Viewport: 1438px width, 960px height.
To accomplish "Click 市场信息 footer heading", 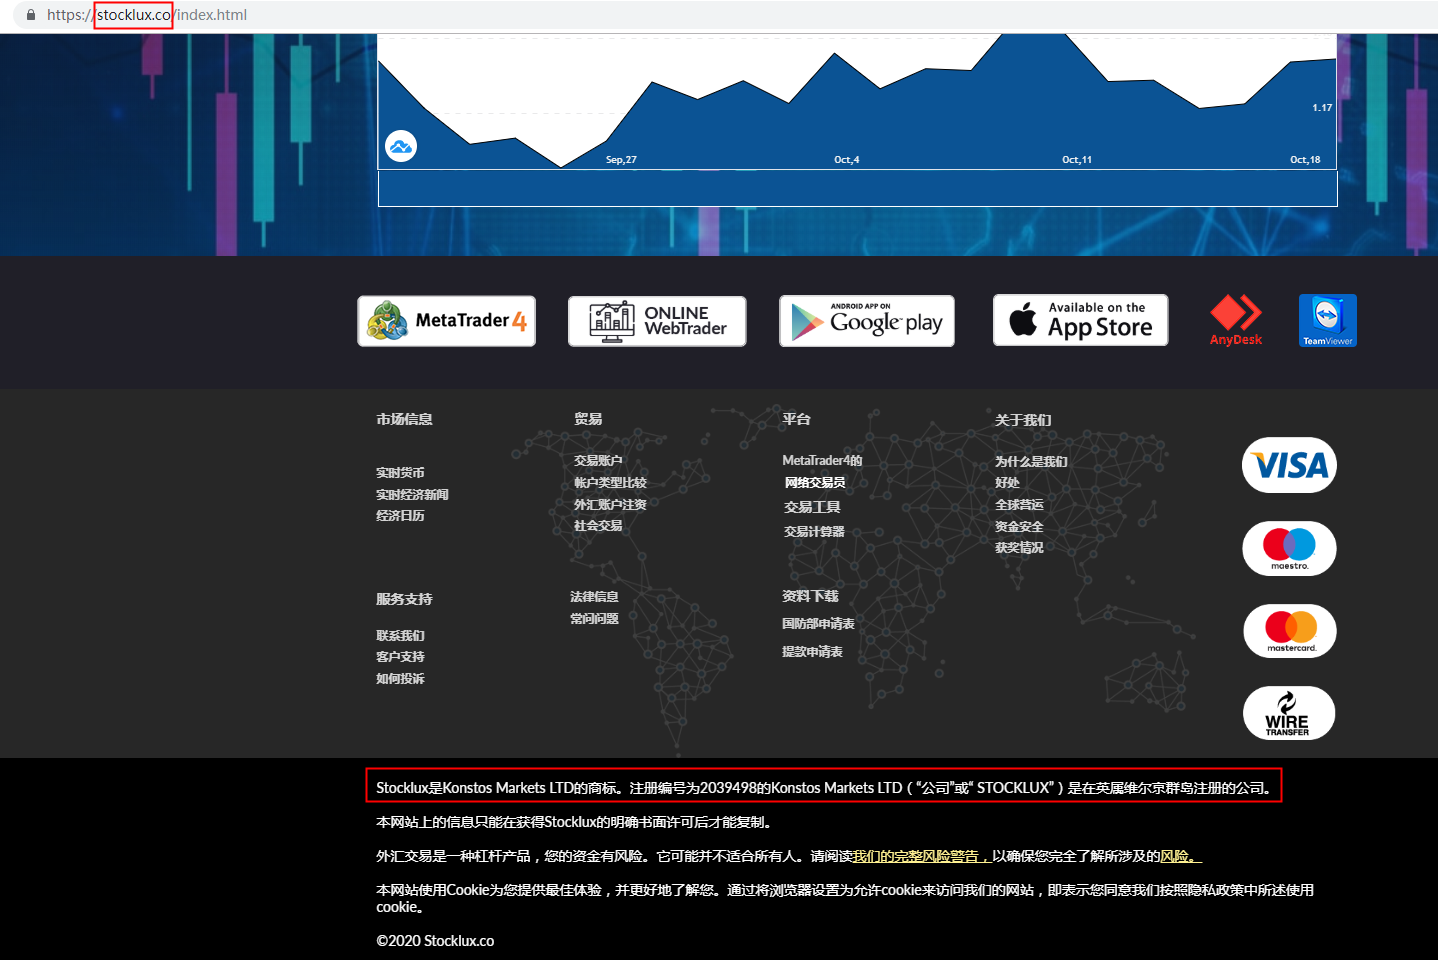I will pyautogui.click(x=404, y=420).
